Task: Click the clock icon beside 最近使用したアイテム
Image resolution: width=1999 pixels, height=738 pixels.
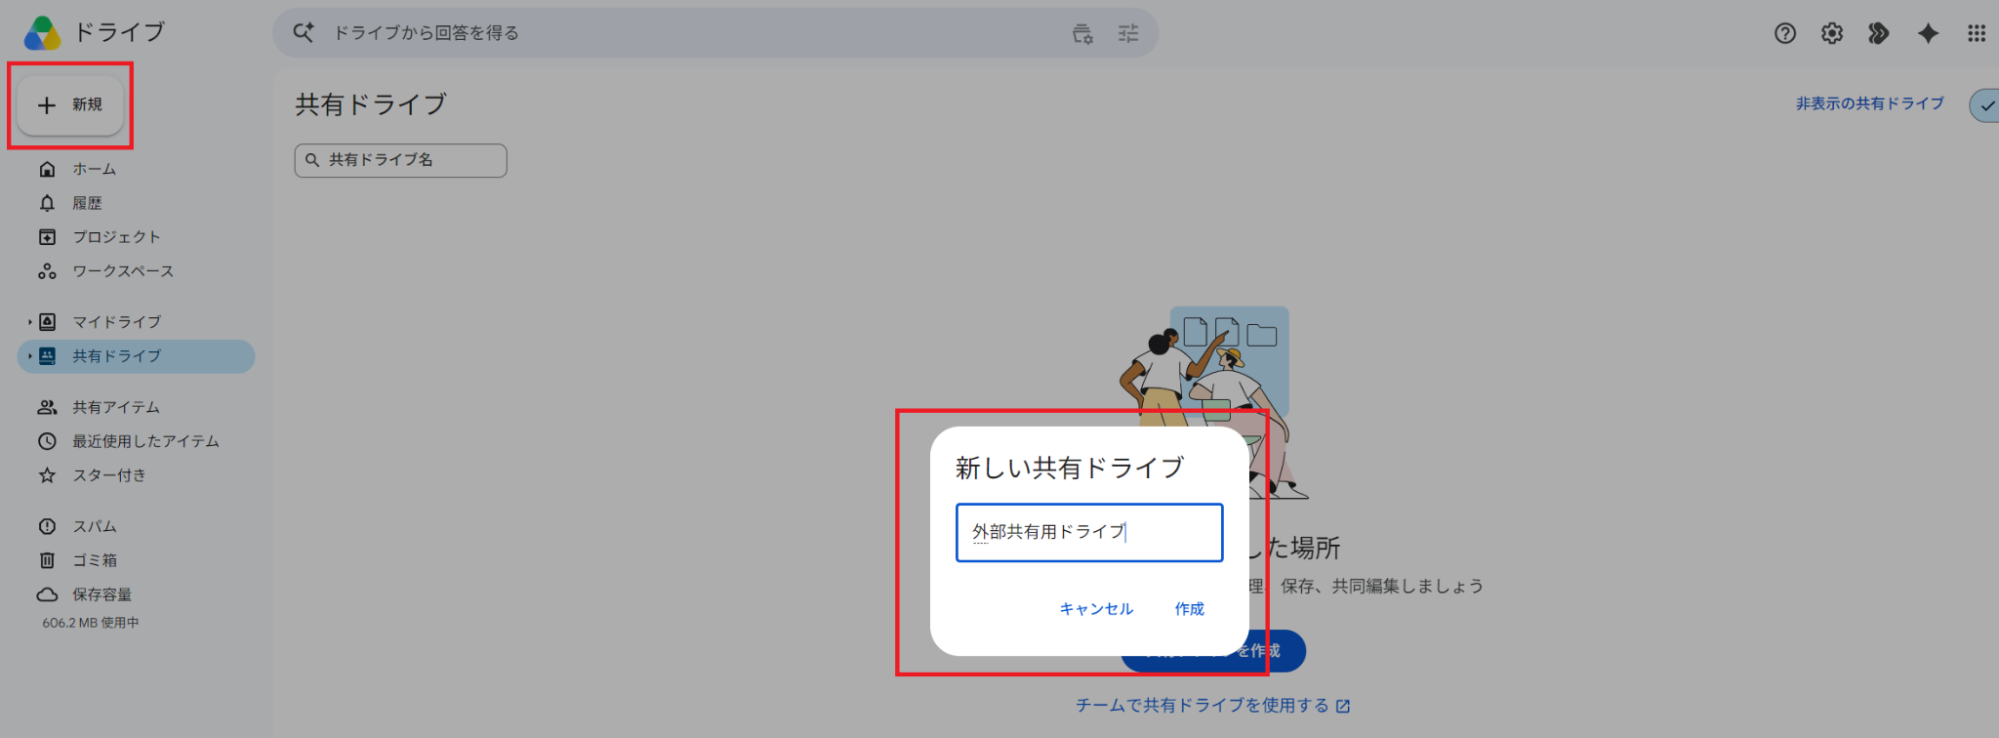Action: click(x=47, y=441)
